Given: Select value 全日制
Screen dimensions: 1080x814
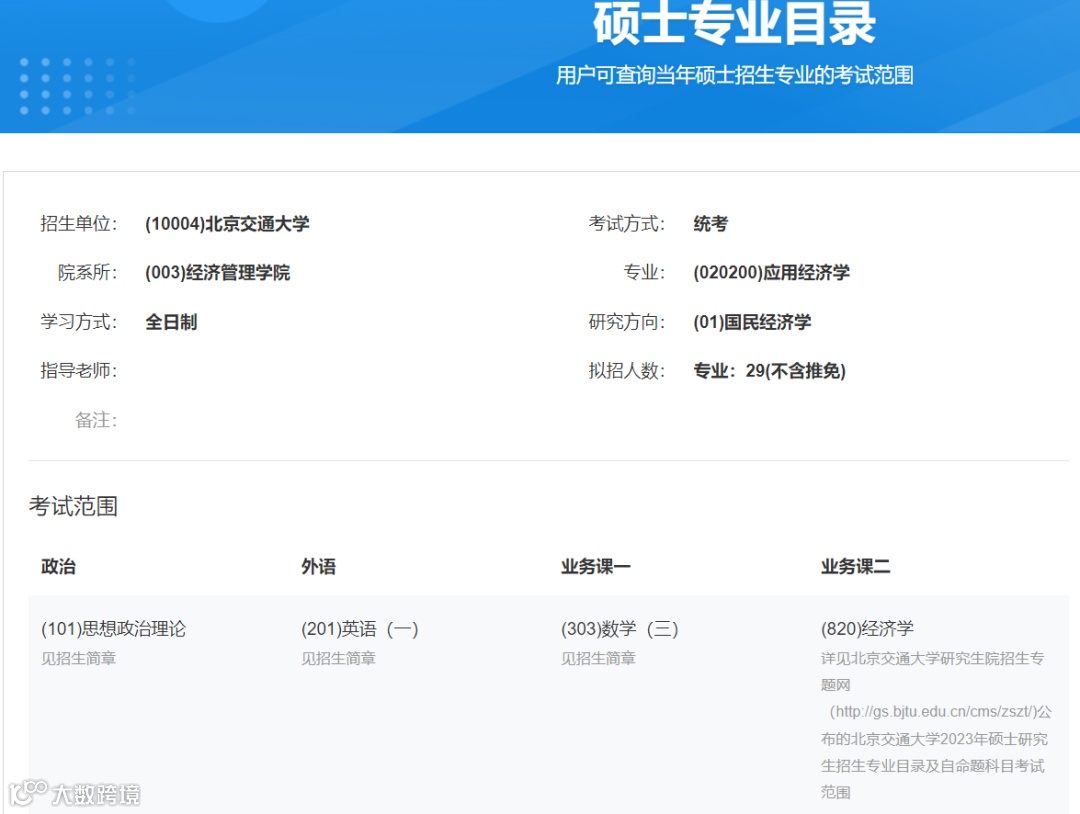Looking at the screenshot, I should coord(171,322).
